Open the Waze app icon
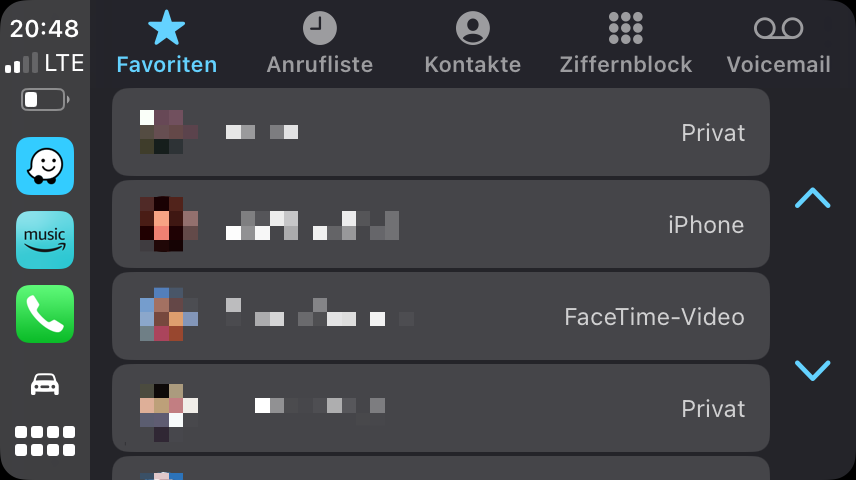Screen dimensions: 856x480 click(x=45, y=166)
